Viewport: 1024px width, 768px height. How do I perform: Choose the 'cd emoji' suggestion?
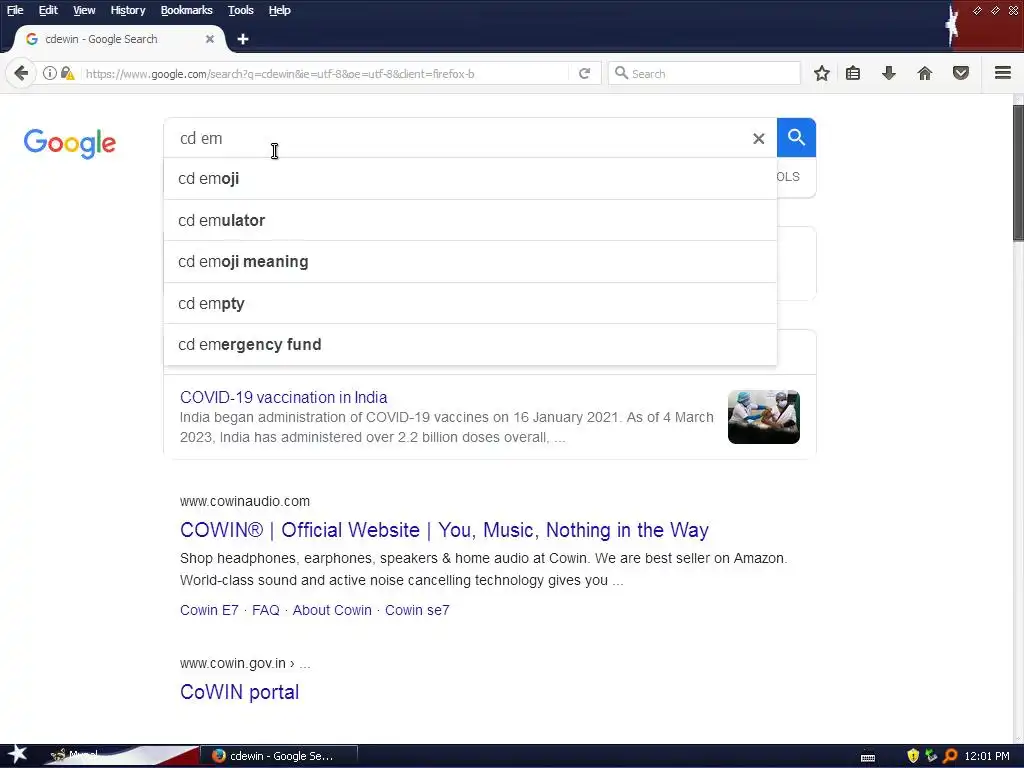(x=470, y=178)
